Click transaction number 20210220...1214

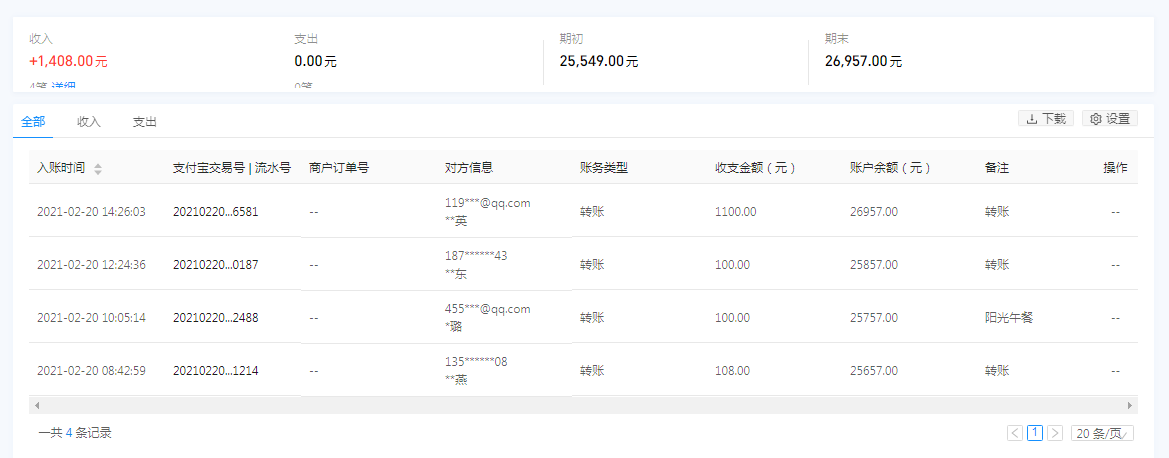tap(215, 371)
